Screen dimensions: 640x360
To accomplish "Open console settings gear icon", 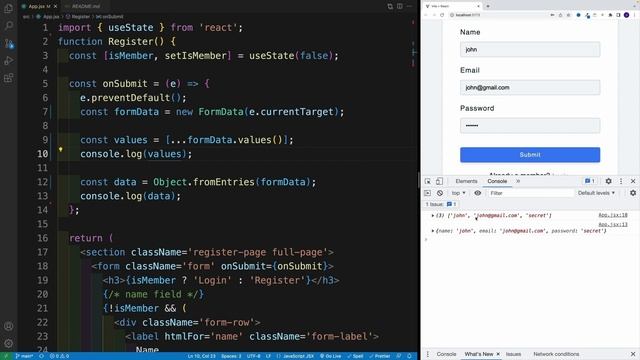I will pyautogui.click(x=633, y=193).
